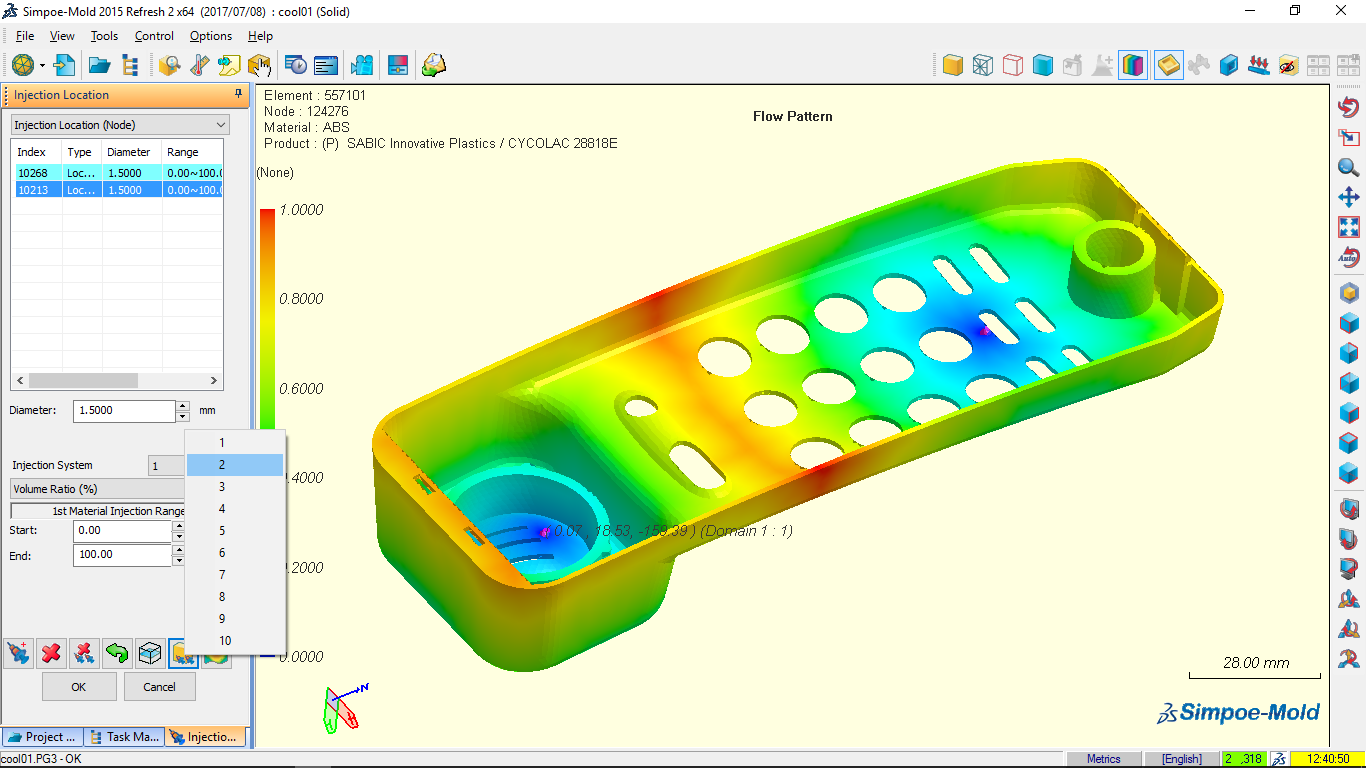
Task: Click the Diameter input field
Action: [124, 411]
